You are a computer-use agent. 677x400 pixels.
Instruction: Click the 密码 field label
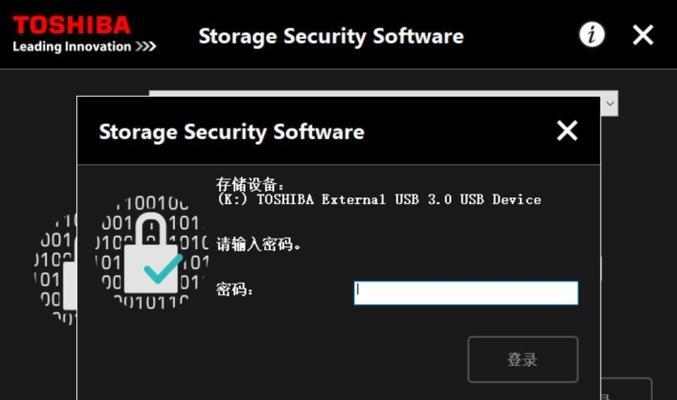click(234, 289)
